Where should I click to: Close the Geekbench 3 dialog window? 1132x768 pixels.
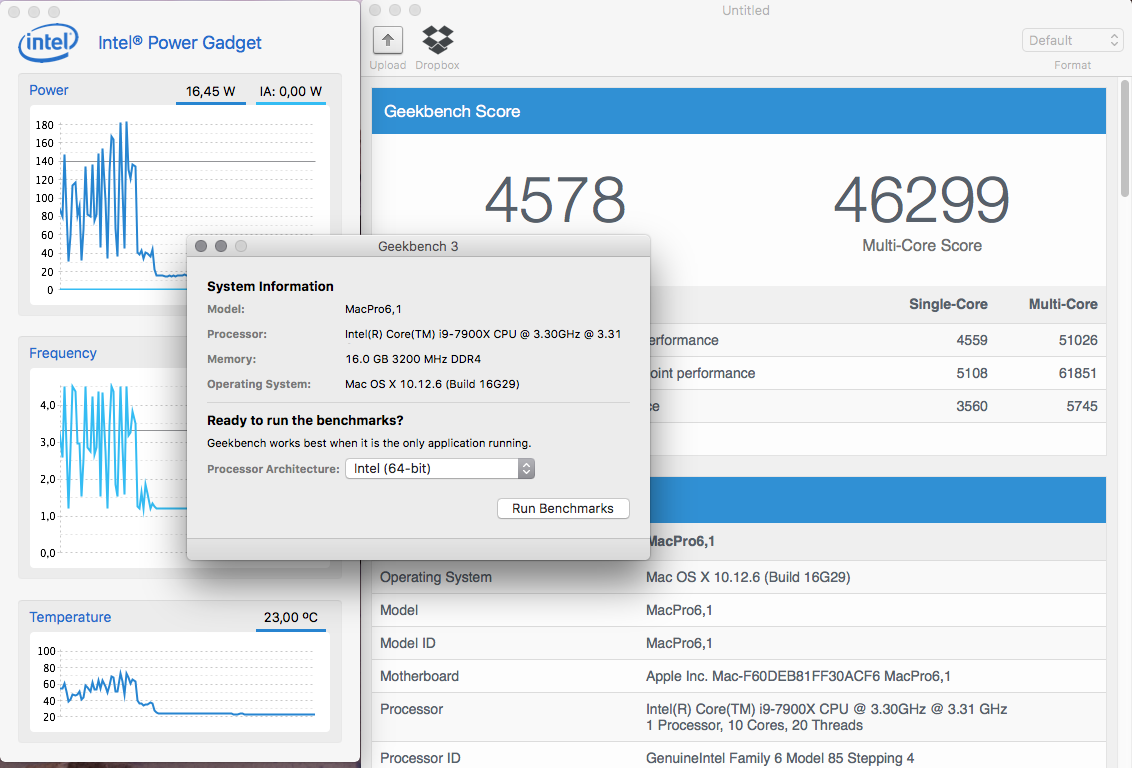[201, 246]
